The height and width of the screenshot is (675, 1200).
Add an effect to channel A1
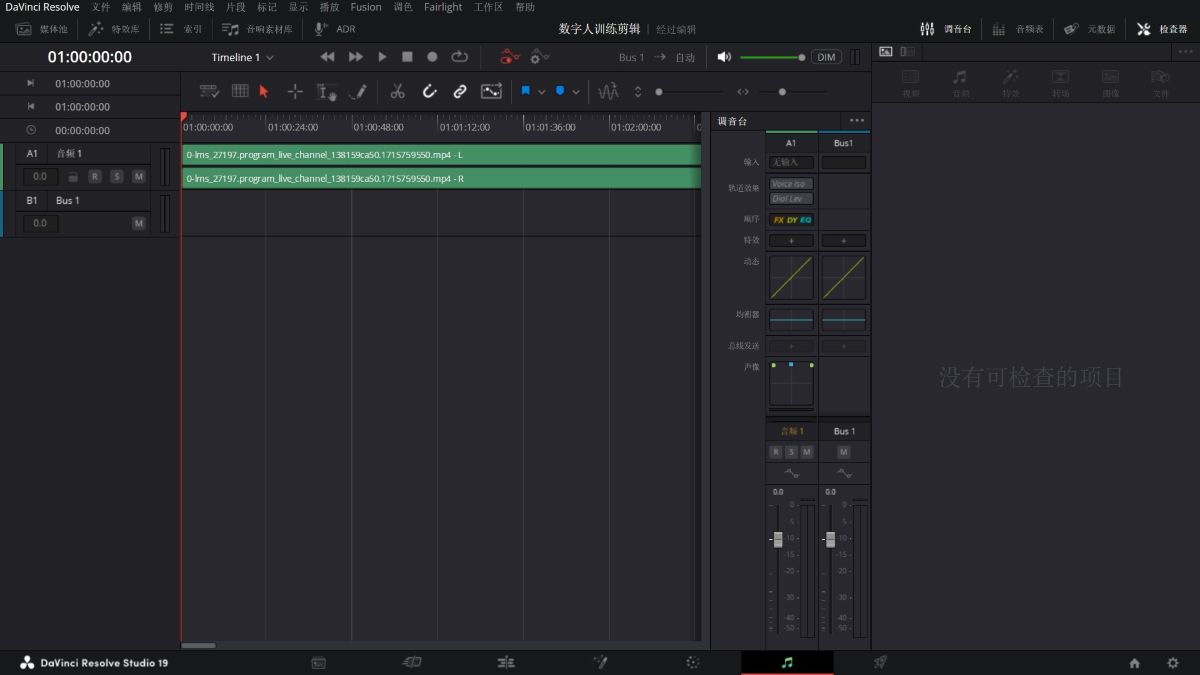791,241
